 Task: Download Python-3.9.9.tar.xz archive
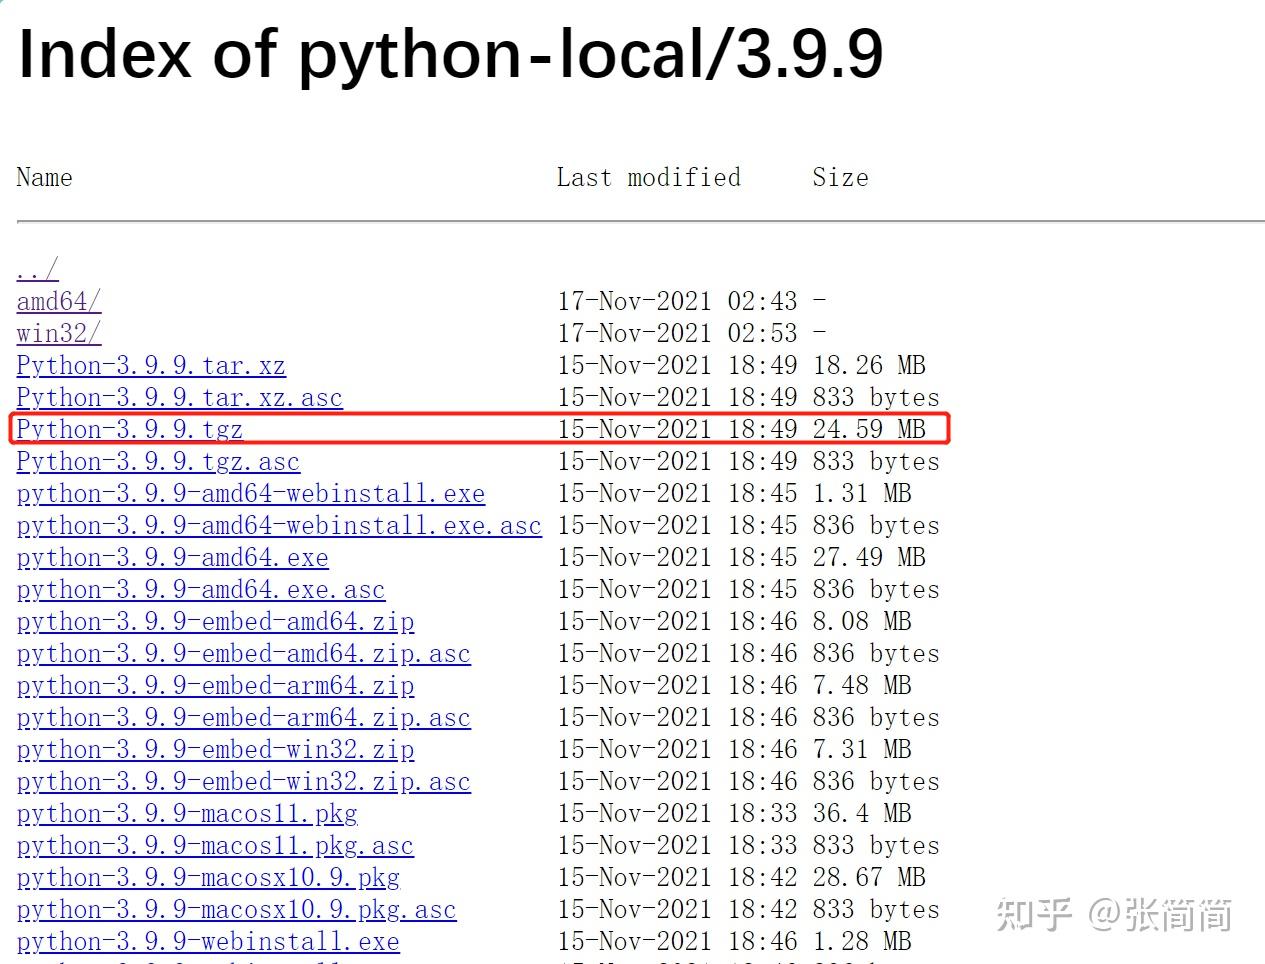(150, 365)
